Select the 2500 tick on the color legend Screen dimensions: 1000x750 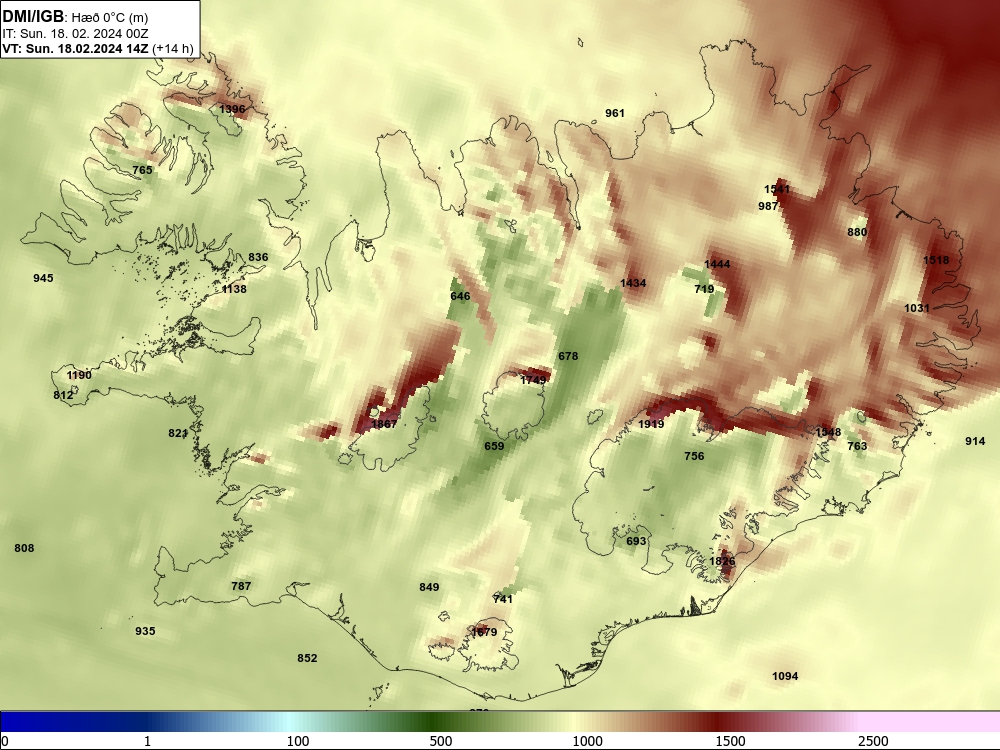coord(873,741)
